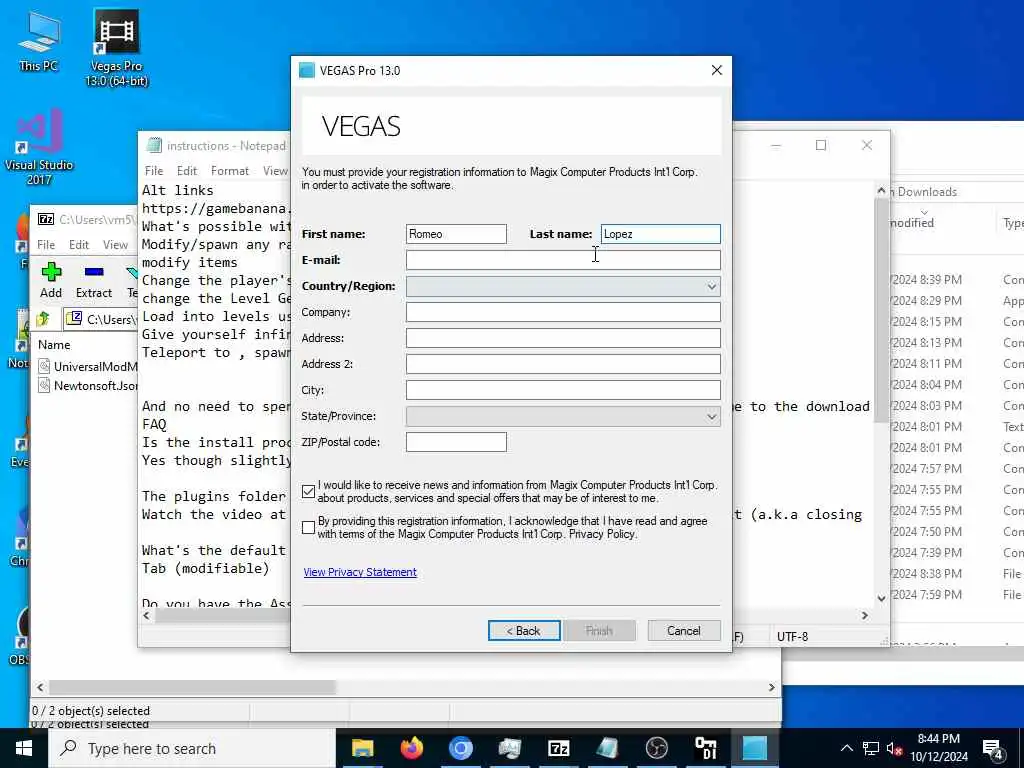1024x768 pixels.
Task: Click the OBS taskbar icon
Action: tap(656, 748)
